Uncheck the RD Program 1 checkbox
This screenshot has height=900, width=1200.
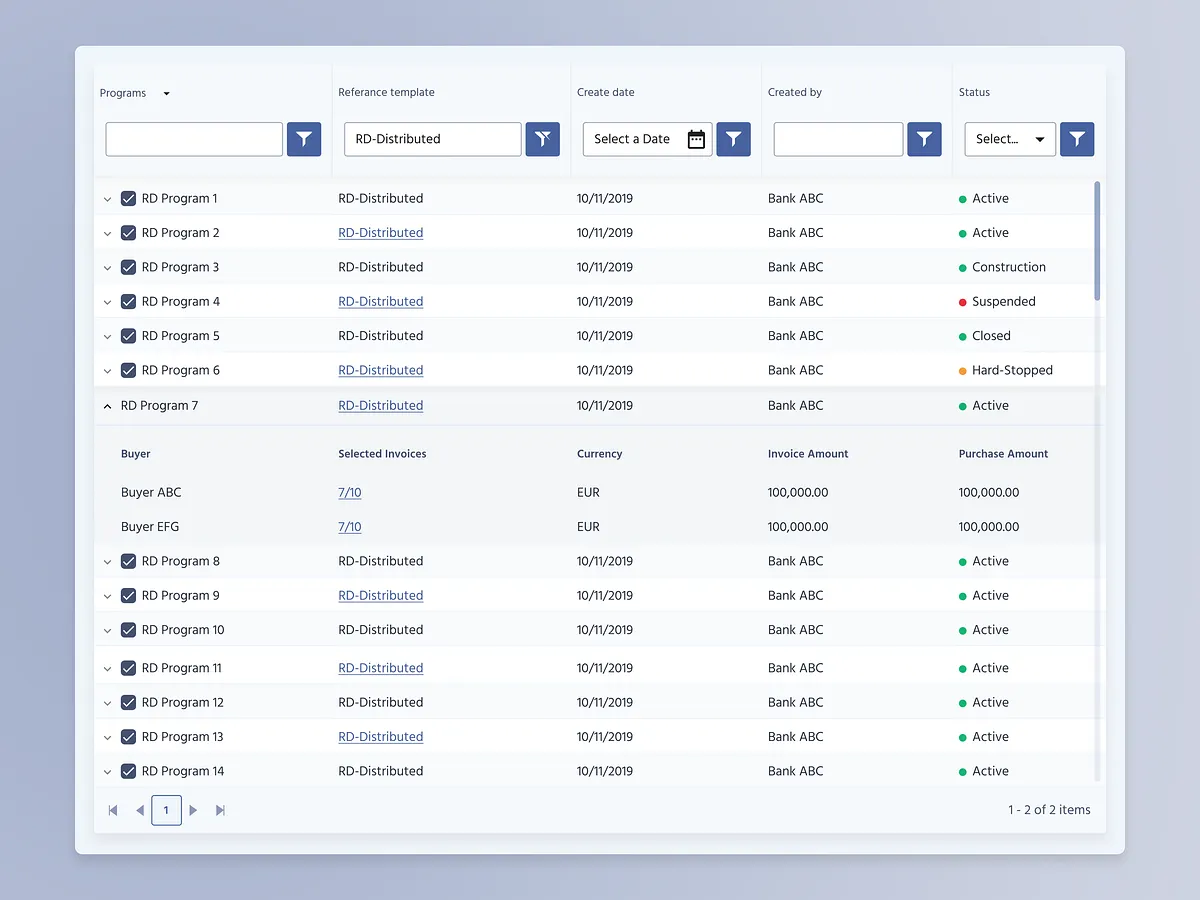(x=128, y=199)
